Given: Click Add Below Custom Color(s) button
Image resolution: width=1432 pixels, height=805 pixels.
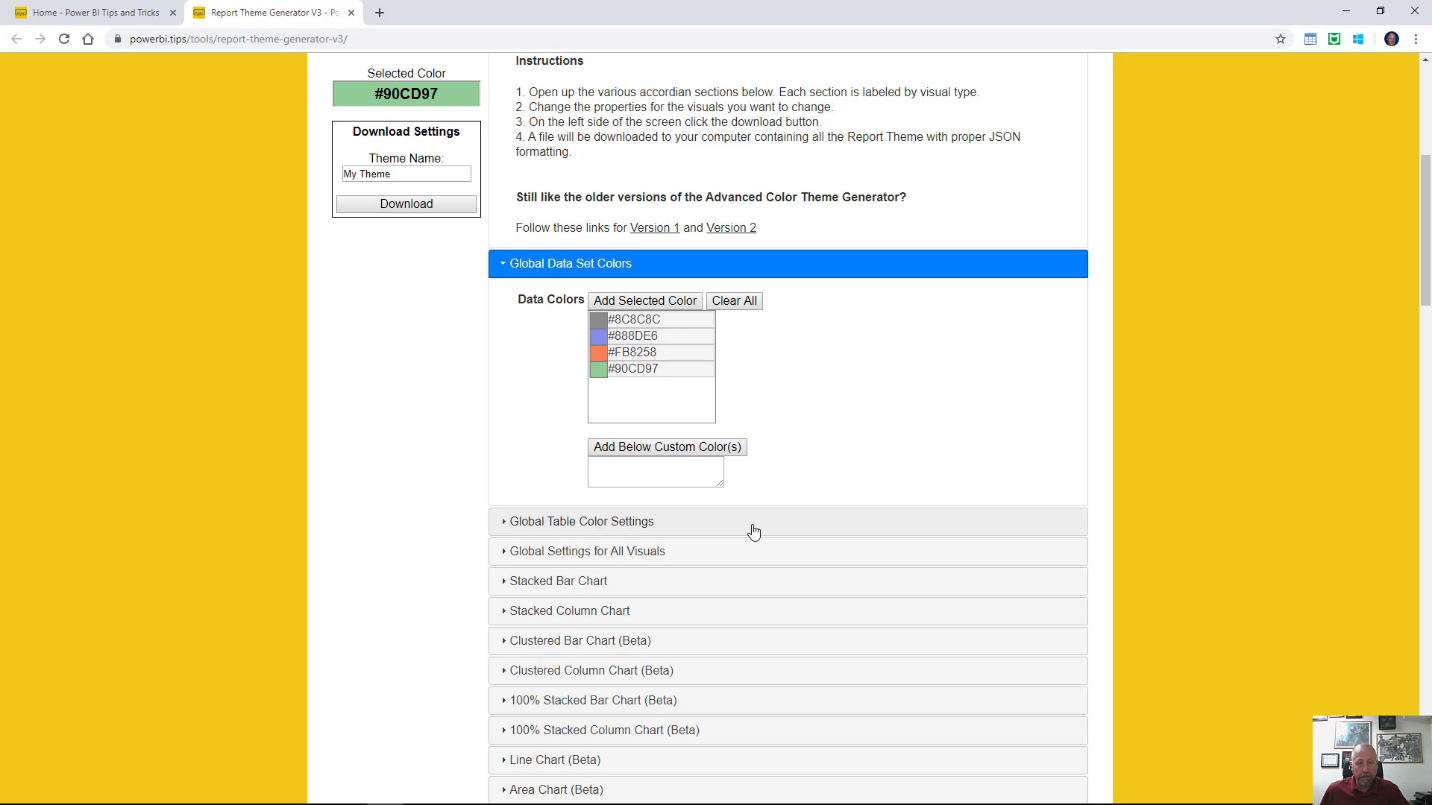Looking at the screenshot, I should (x=667, y=447).
